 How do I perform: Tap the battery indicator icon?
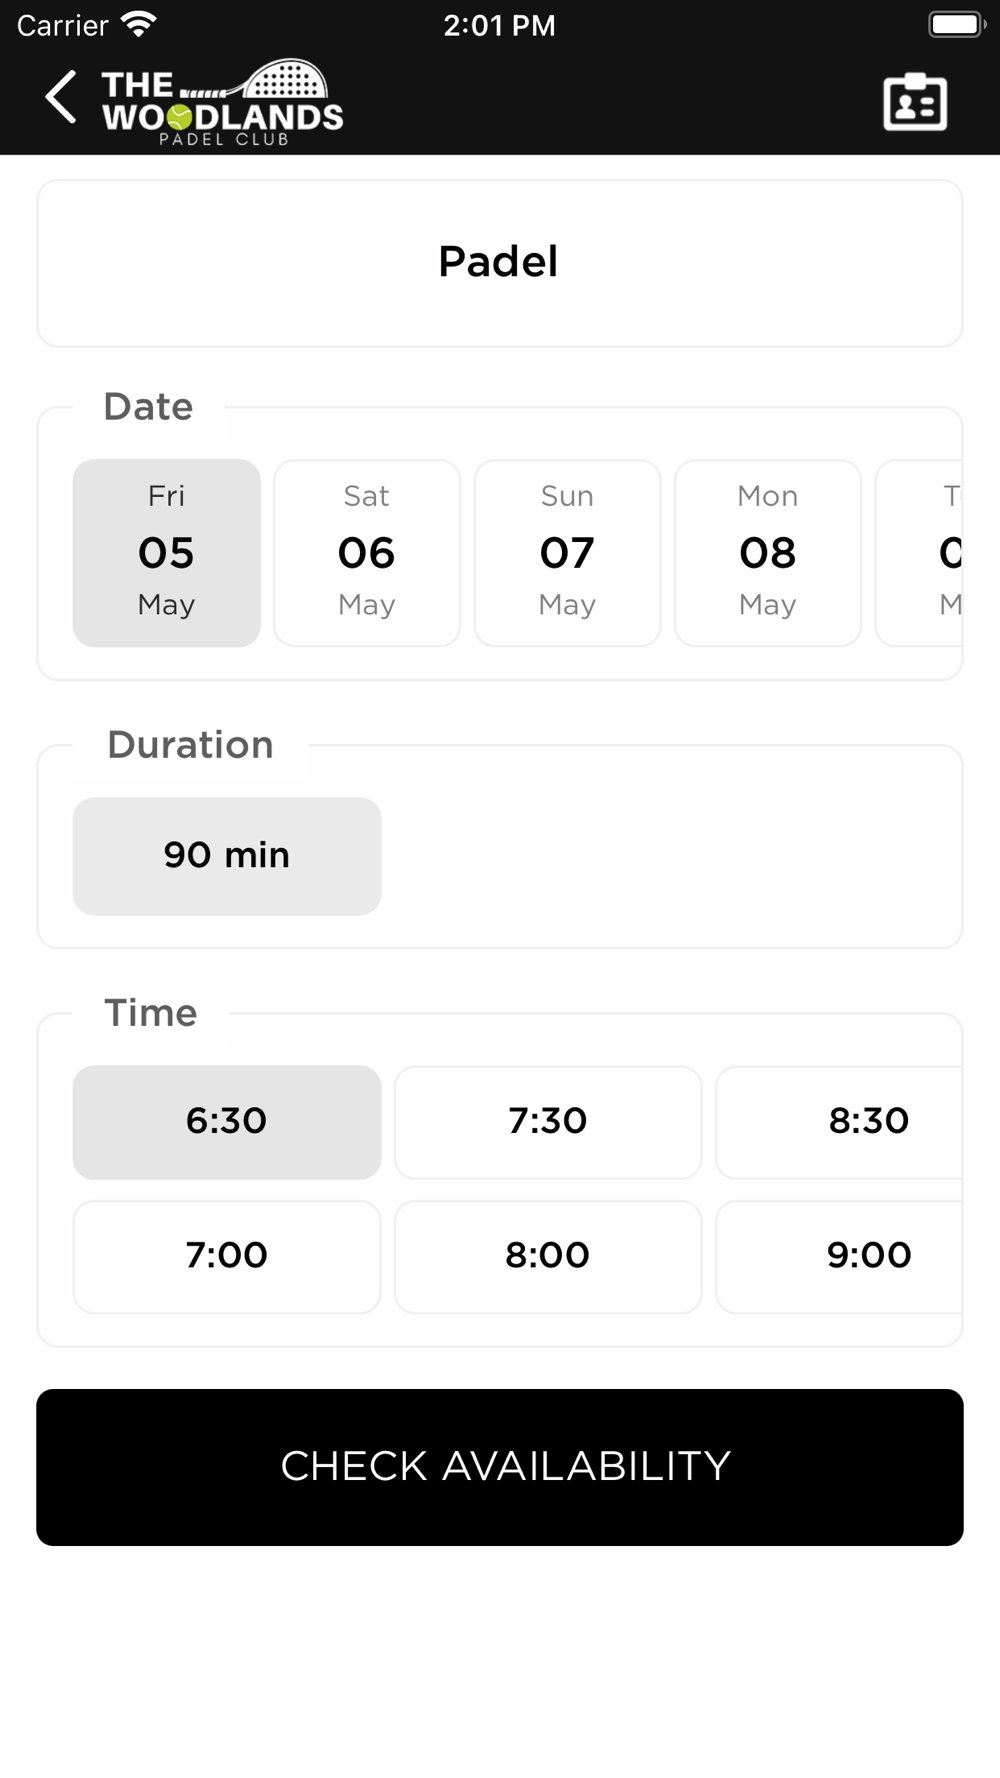coord(957,24)
